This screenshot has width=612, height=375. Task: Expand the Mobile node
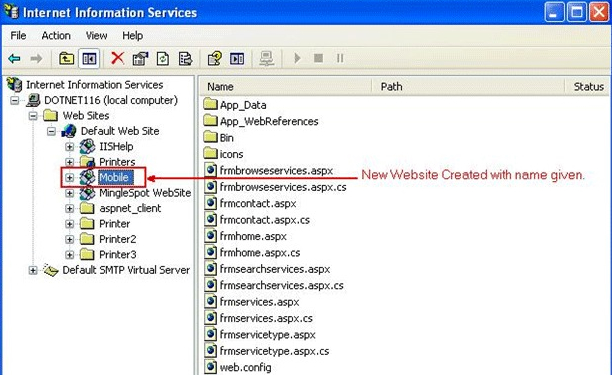69,178
